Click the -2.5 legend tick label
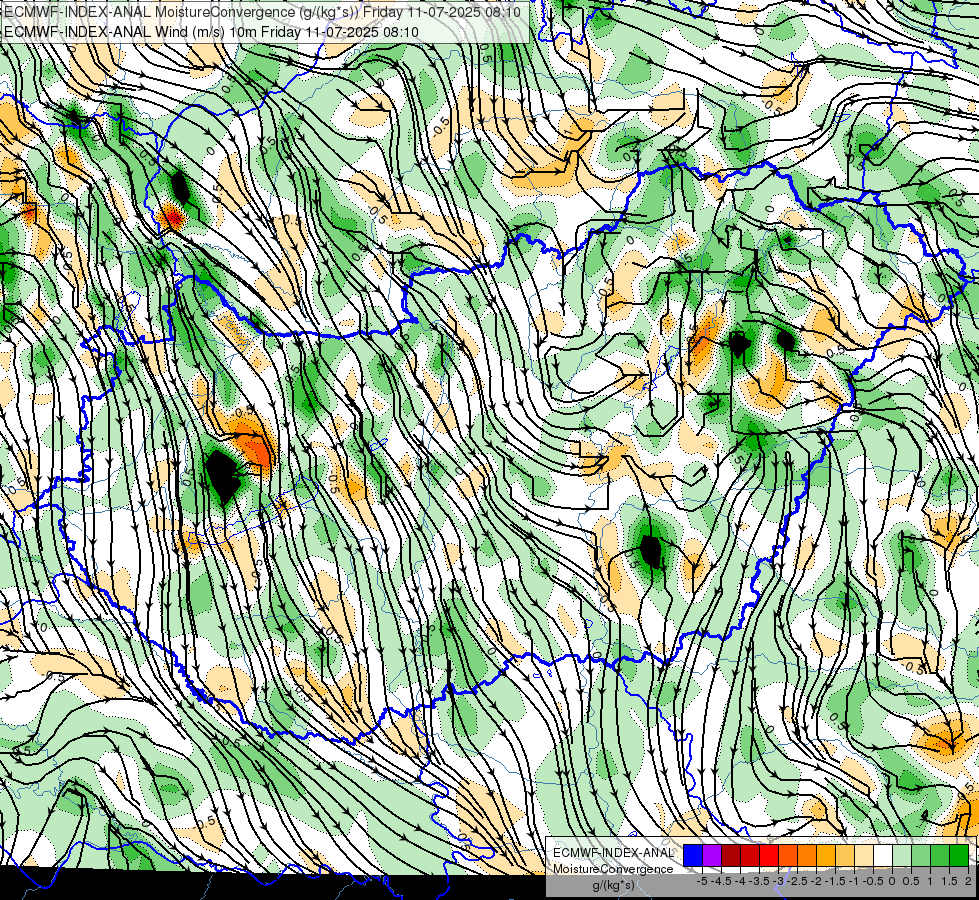 point(799,881)
